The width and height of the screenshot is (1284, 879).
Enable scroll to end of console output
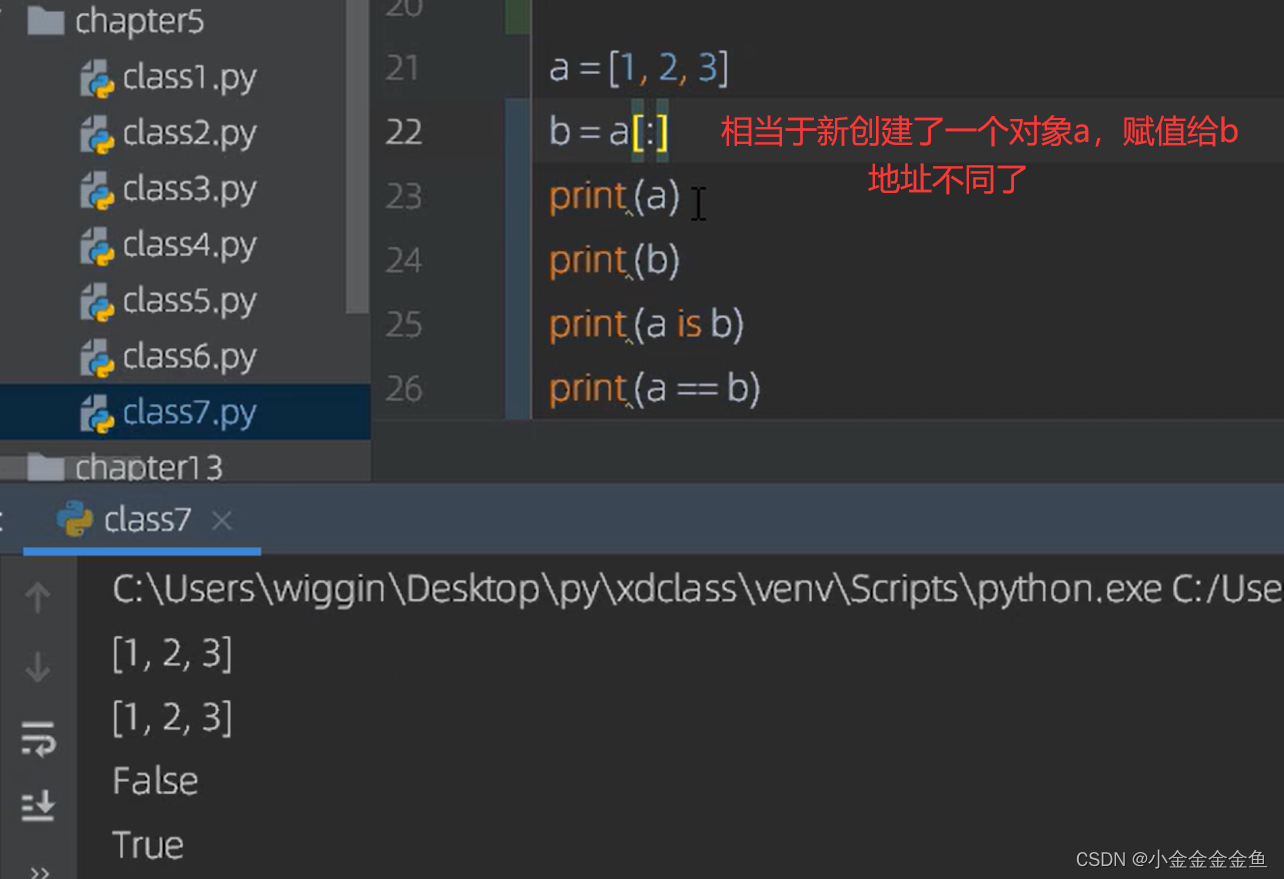(x=38, y=805)
